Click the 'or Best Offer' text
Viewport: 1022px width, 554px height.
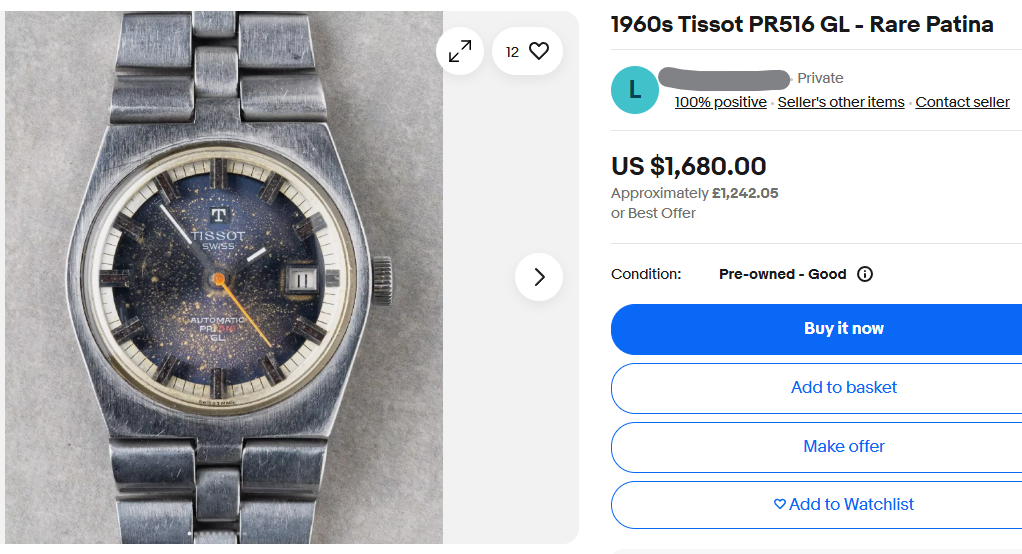[653, 213]
